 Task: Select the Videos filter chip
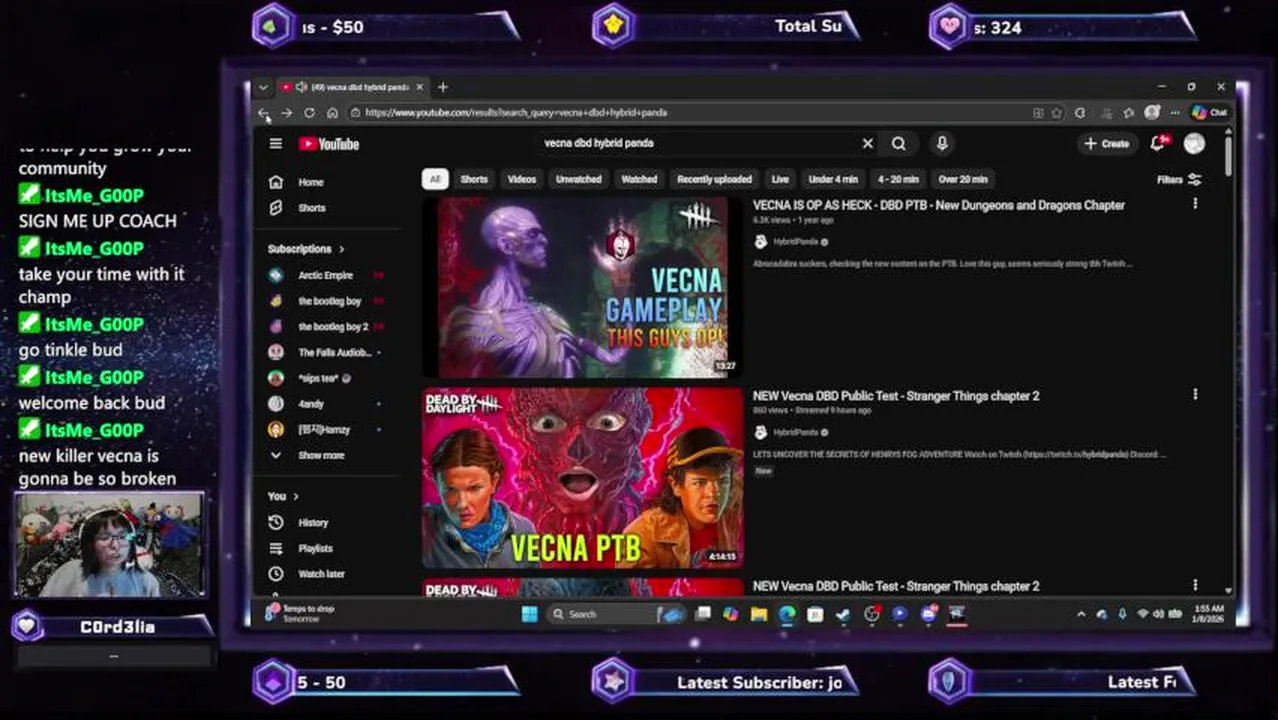click(x=521, y=179)
